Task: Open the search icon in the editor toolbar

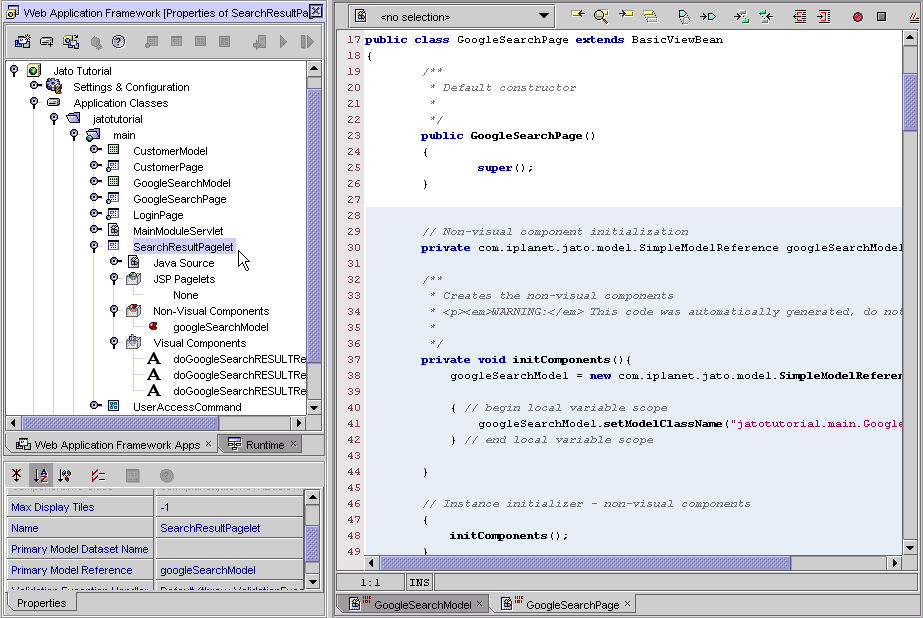Action: [600, 16]
